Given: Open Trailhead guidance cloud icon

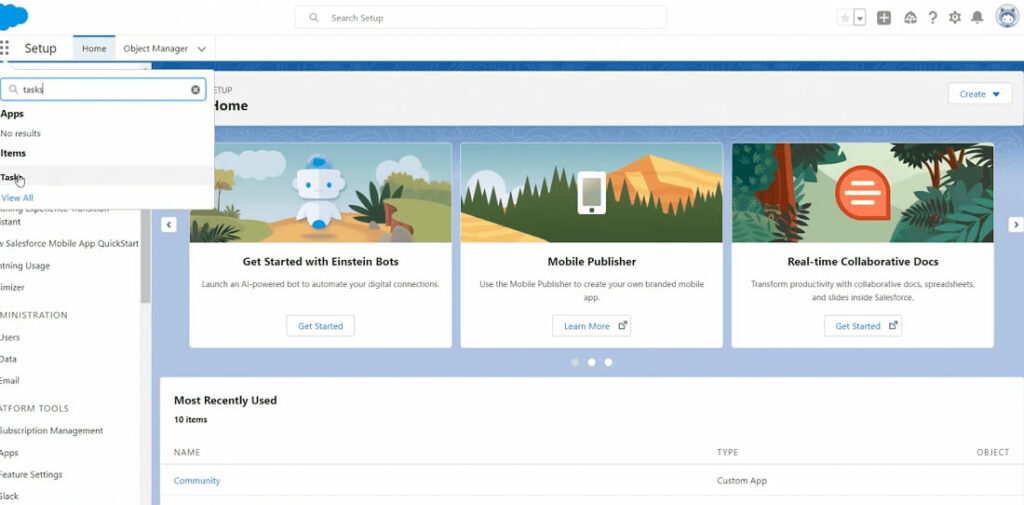Looking at the screenshot, I should tap(910, 18).
